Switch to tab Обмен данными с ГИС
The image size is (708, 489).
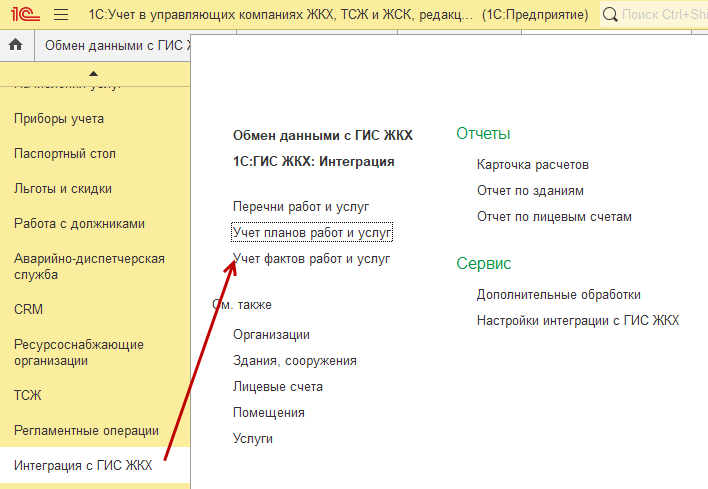113,46
